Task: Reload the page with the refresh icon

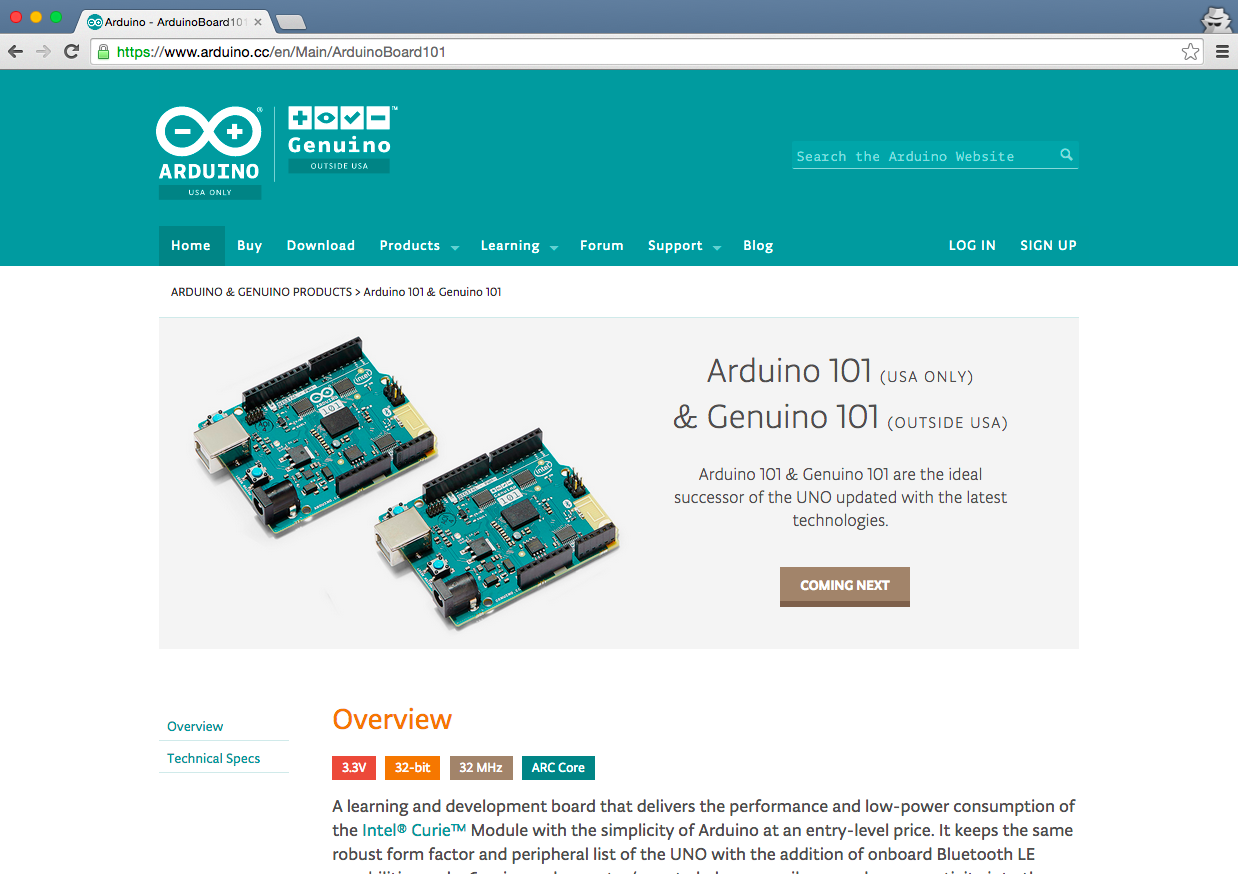Action: coord(72,52)
